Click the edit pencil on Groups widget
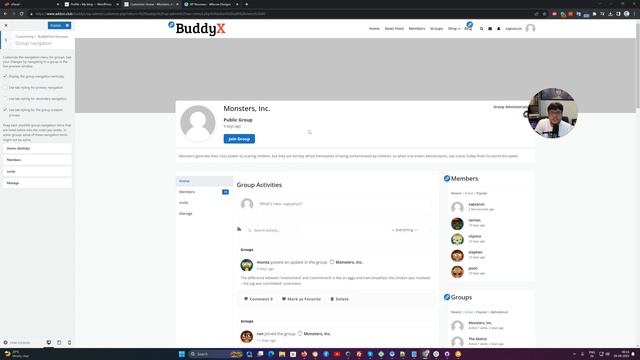The height and width of the screenshot is (360, 640). [x=447, y=297]
